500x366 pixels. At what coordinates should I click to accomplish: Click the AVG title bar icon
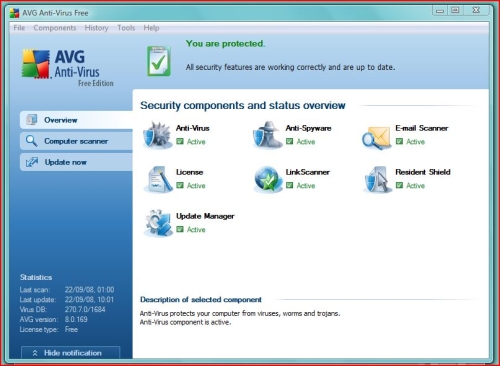pos(14,13)
